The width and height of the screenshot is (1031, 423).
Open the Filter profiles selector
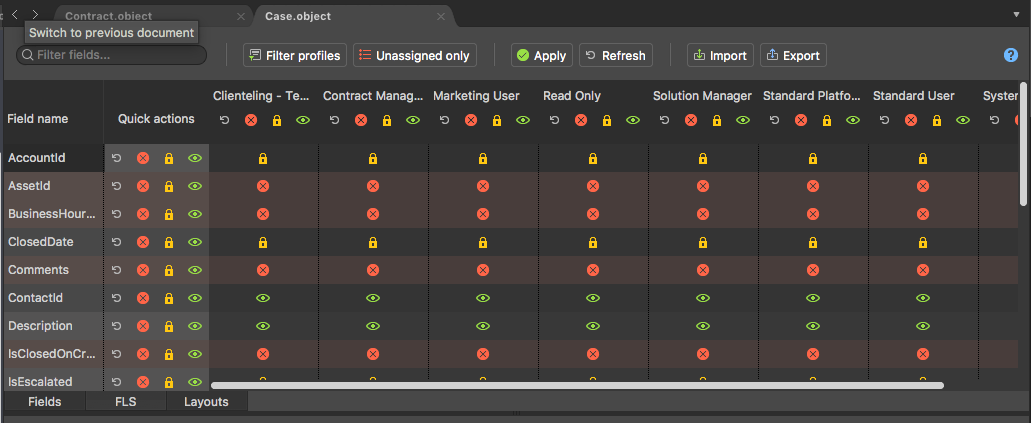[295, 55]
